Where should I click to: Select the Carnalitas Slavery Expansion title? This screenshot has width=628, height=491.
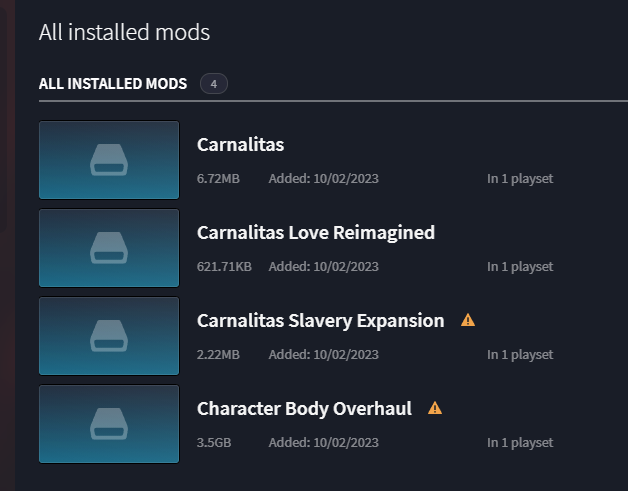(321, 321)
